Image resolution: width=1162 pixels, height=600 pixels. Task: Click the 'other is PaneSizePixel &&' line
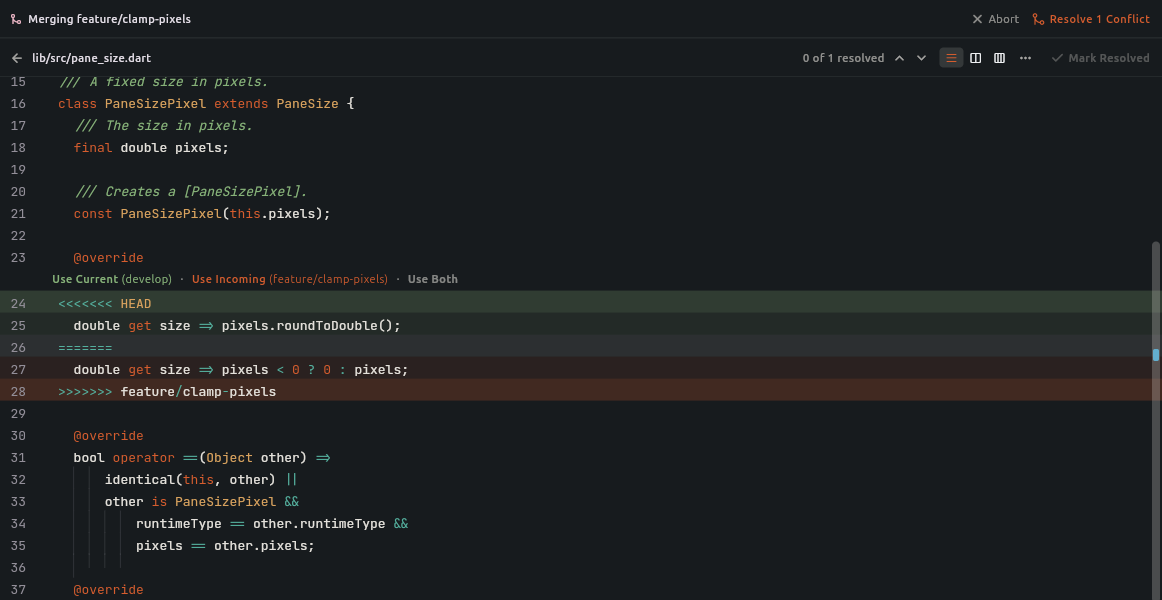(x=202, y=501)
